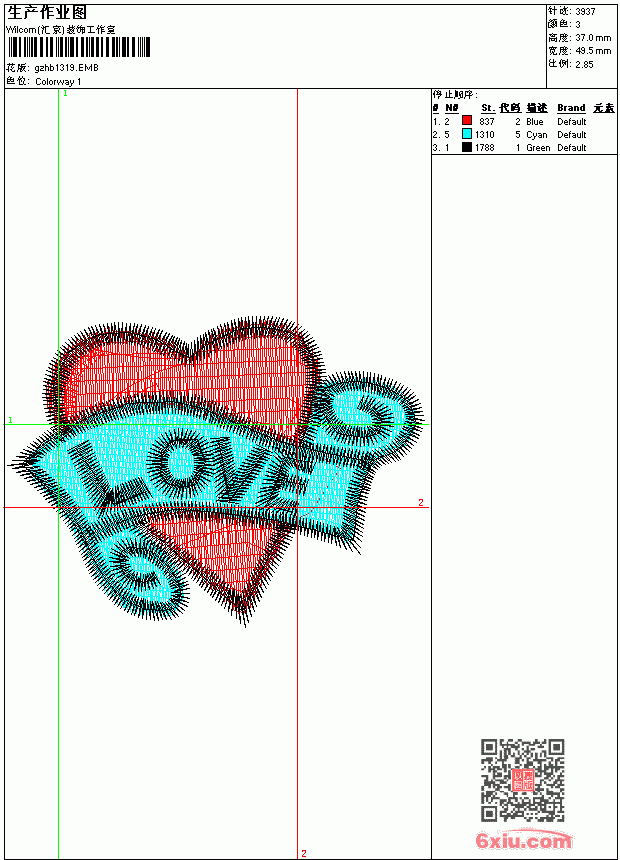This screenshot has width=620, height=860.
Task: Click the green guide marker 1 at top
Action: (x=65, y=94)
